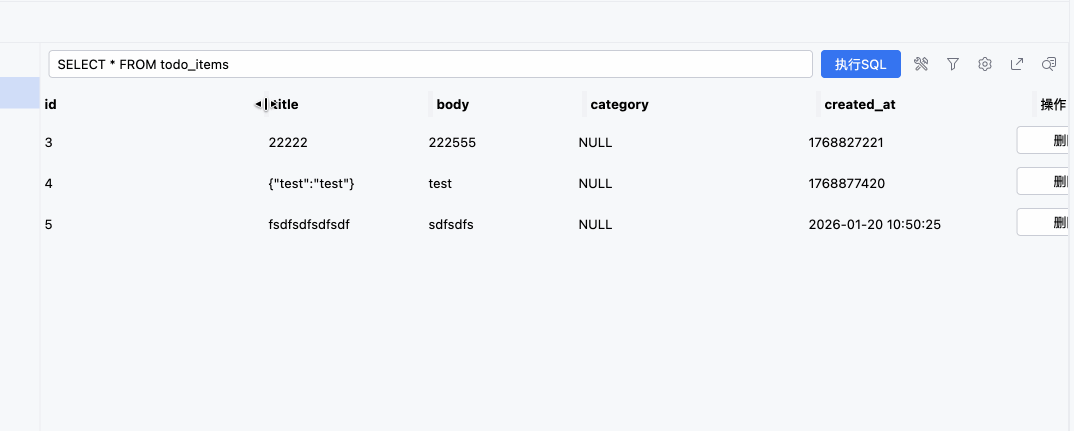Click the id column header

click(x=51, y=104)
